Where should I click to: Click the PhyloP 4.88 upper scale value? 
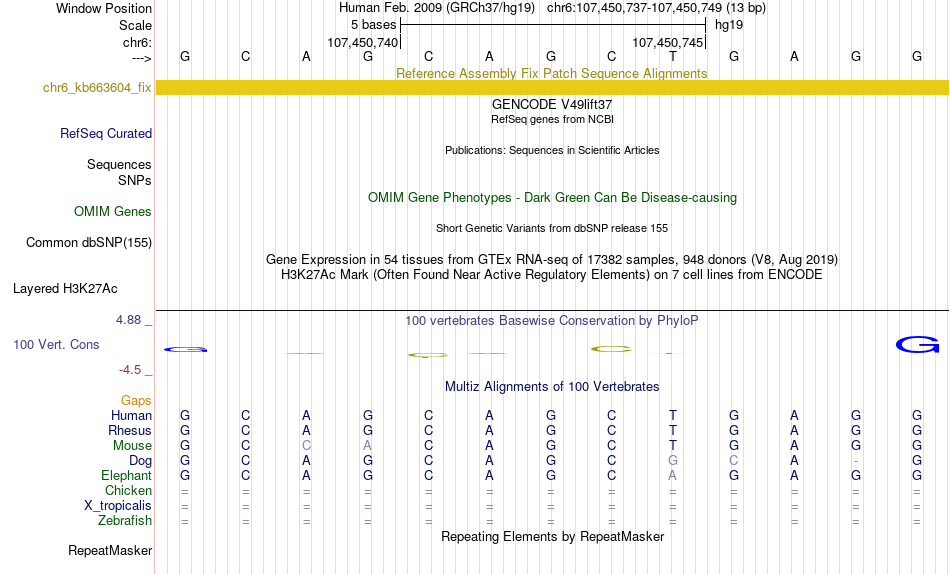point(128,320)
